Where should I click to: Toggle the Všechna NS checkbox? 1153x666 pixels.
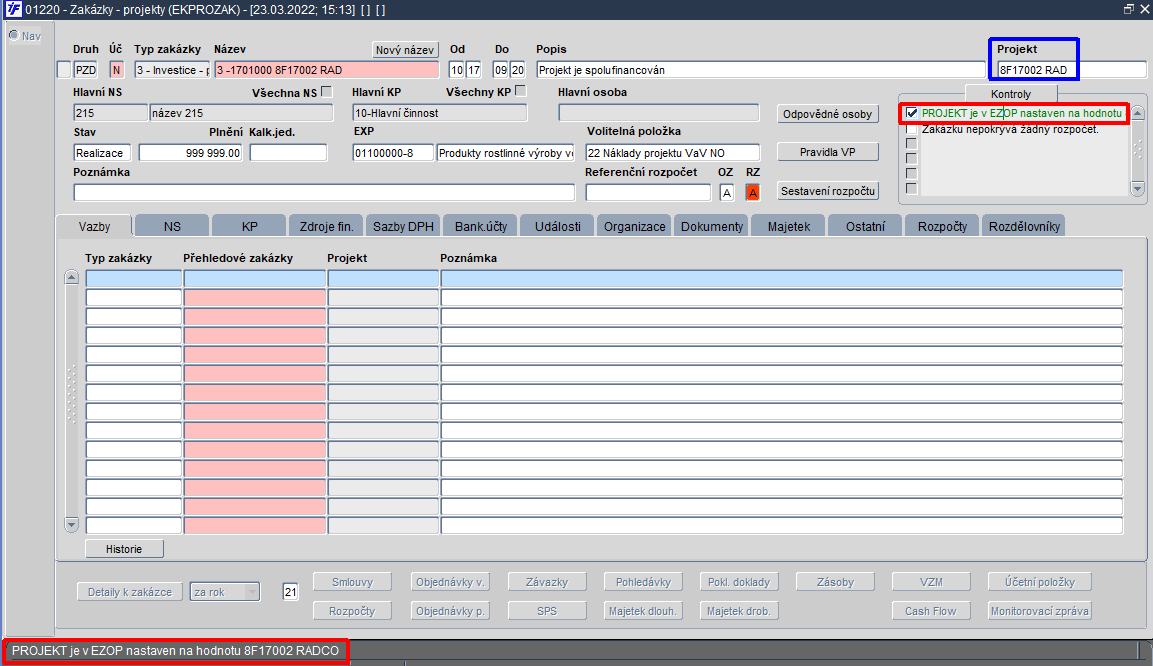tap(326, 92)
